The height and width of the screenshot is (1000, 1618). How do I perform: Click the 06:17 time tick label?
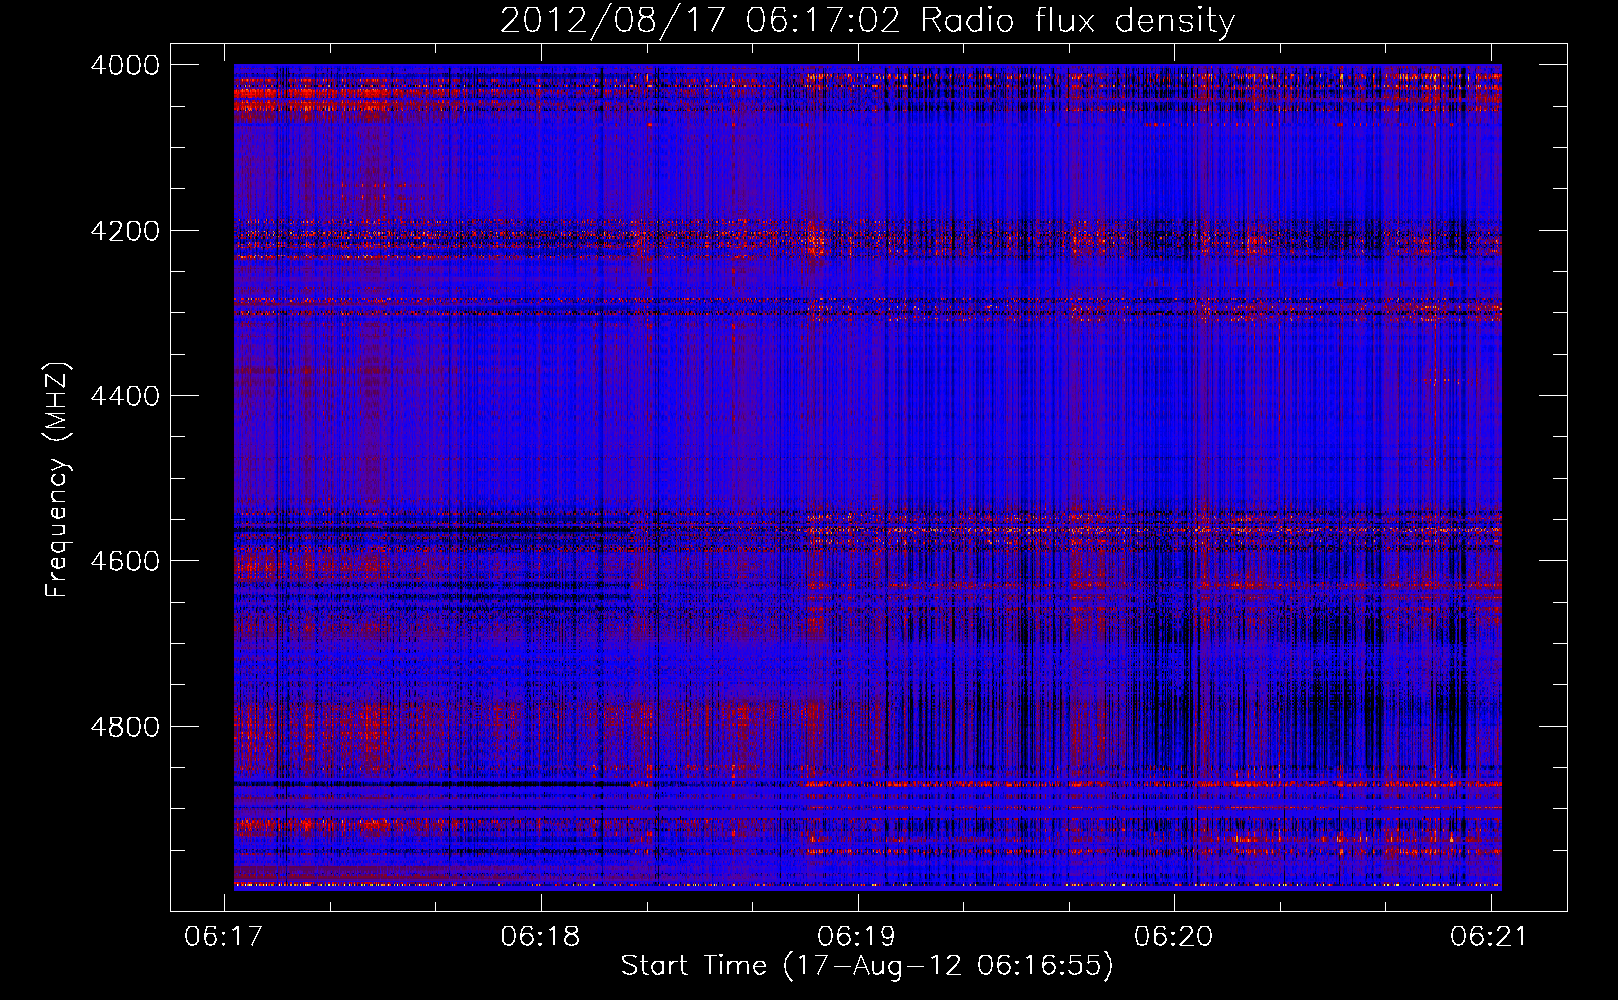point(224,936)
